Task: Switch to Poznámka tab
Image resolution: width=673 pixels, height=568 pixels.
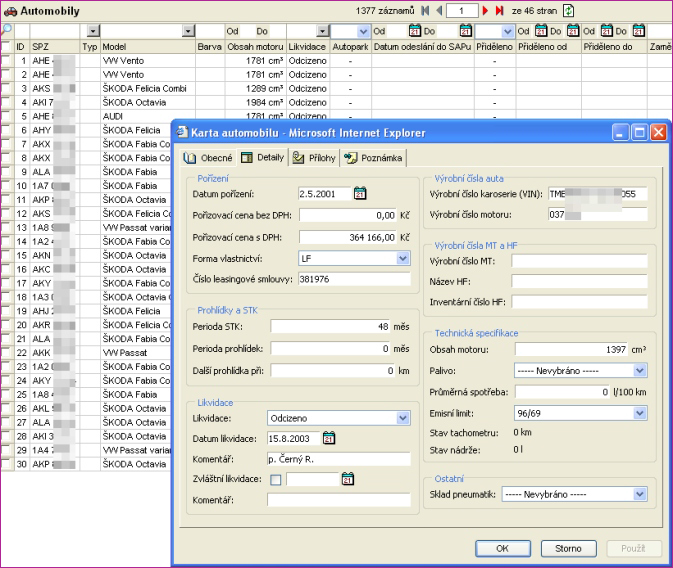Action: [373, 158]
